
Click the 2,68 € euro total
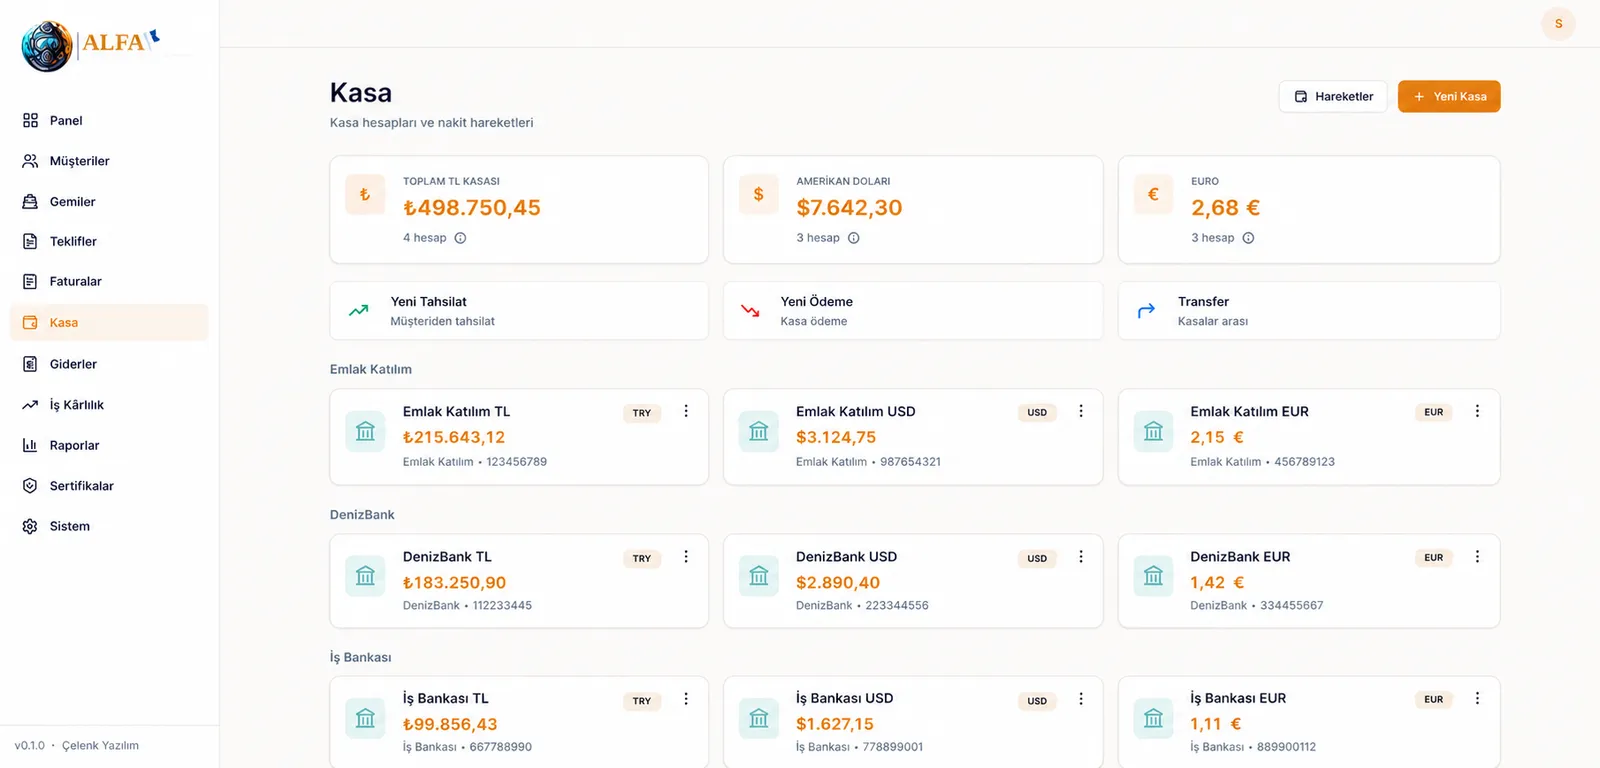coord(1225,208)
